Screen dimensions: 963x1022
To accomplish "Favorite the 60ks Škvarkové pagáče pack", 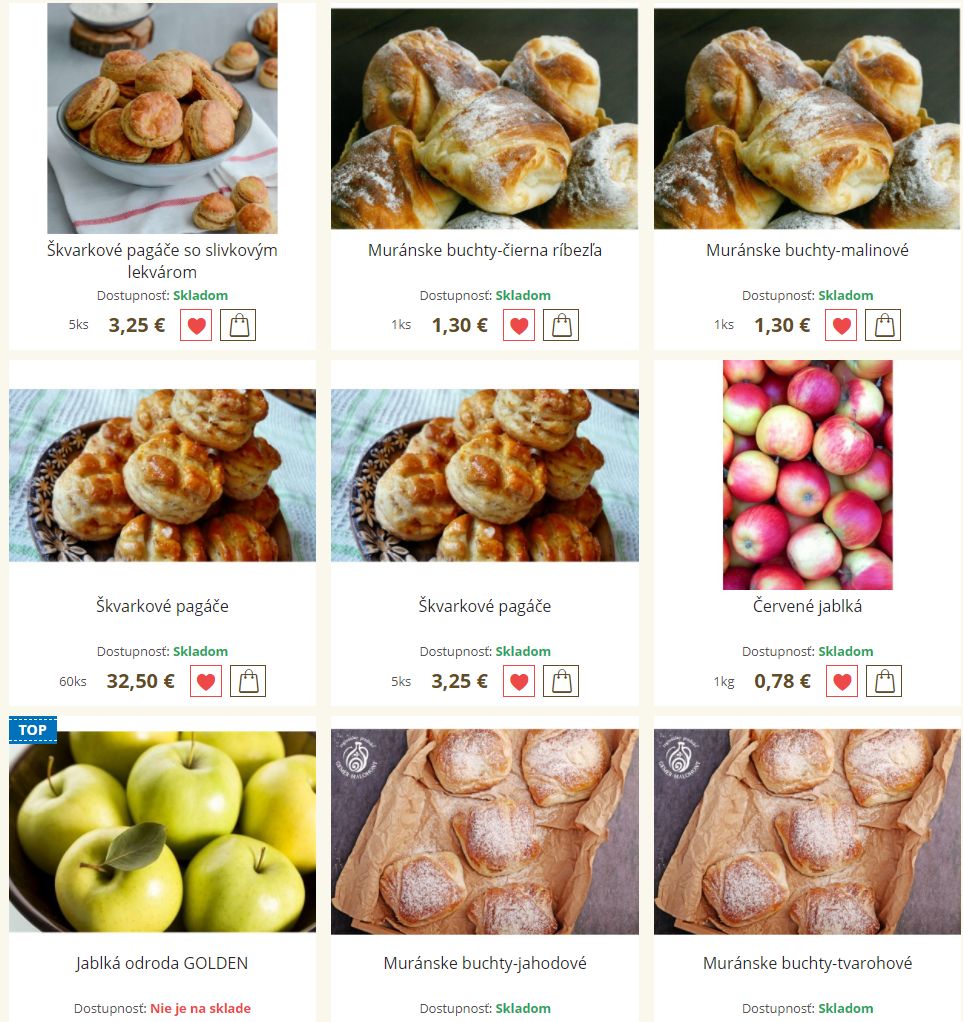I will click(x=206, y=681).
